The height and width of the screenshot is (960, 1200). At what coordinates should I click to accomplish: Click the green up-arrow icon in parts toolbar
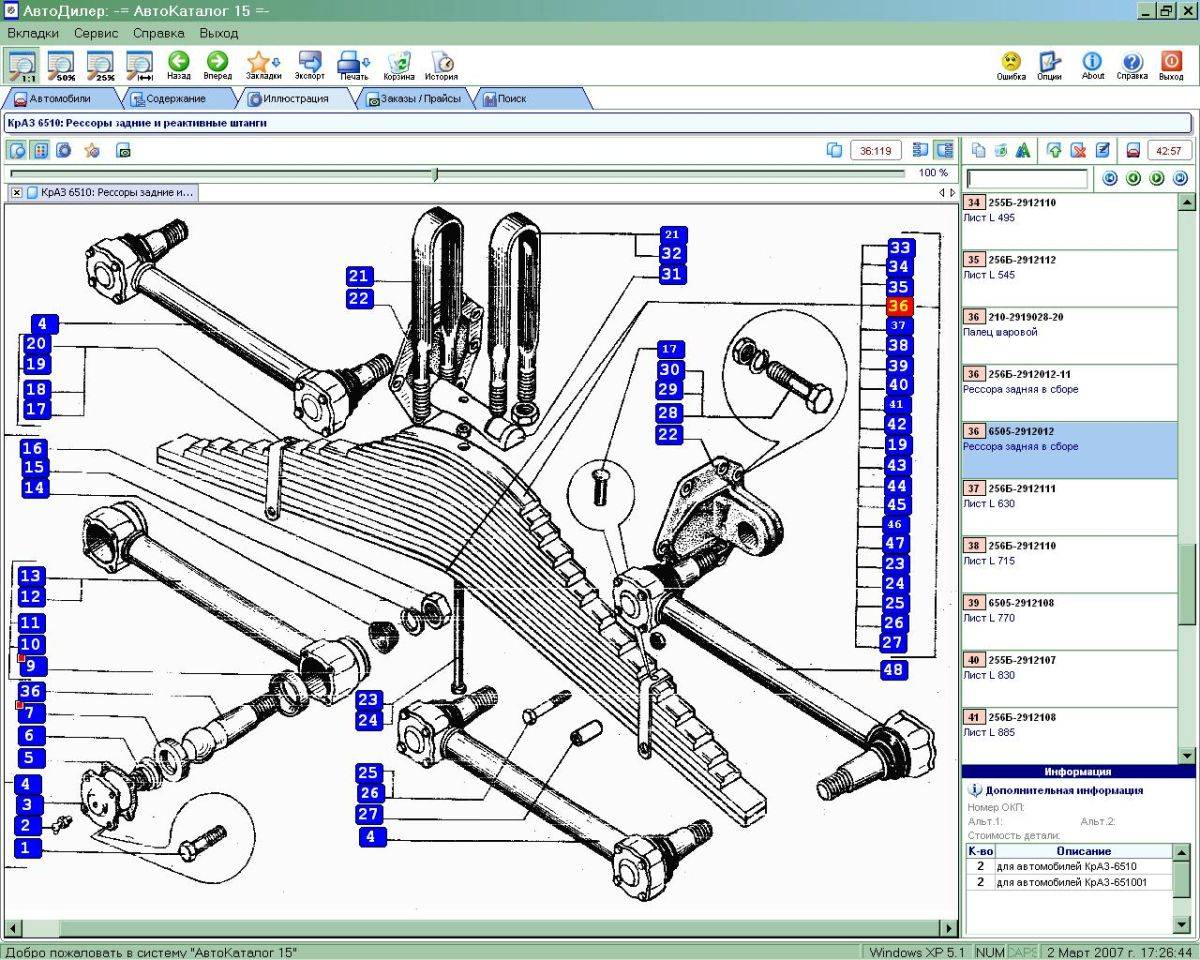coord(1054,150)
